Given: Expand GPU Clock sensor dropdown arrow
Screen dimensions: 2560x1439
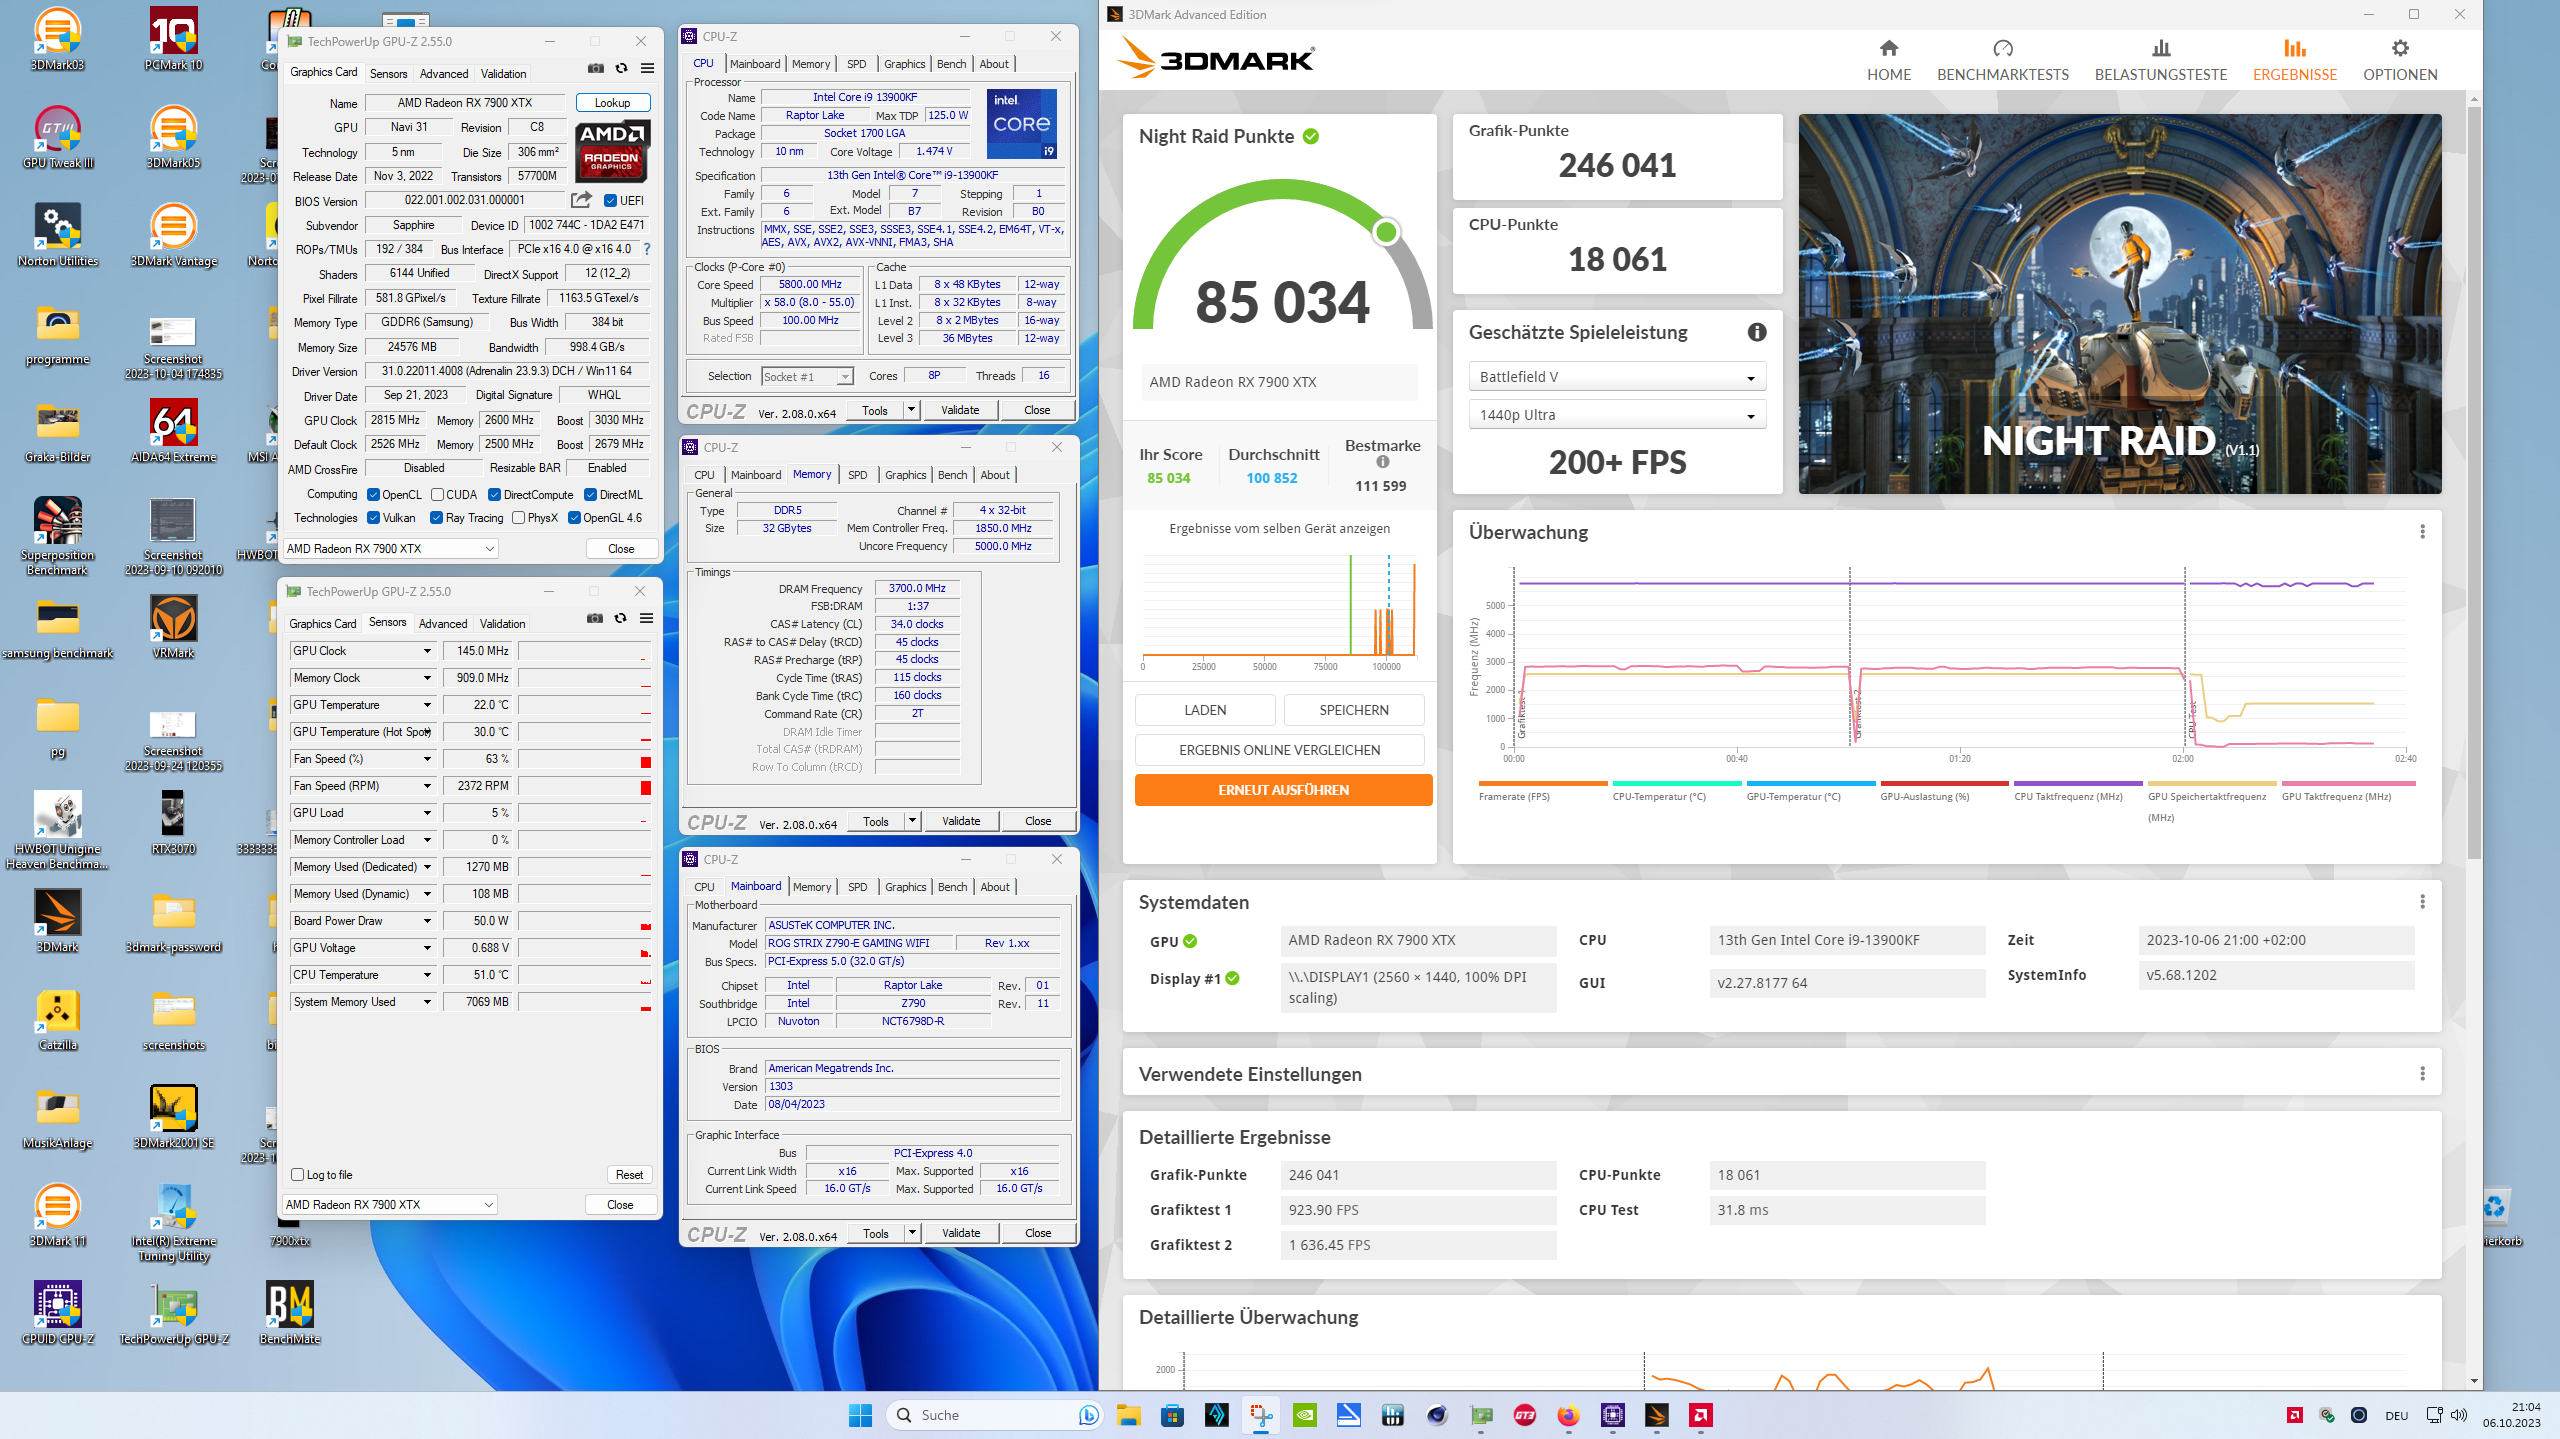Looking at the screenshot, I should [427, 651].
